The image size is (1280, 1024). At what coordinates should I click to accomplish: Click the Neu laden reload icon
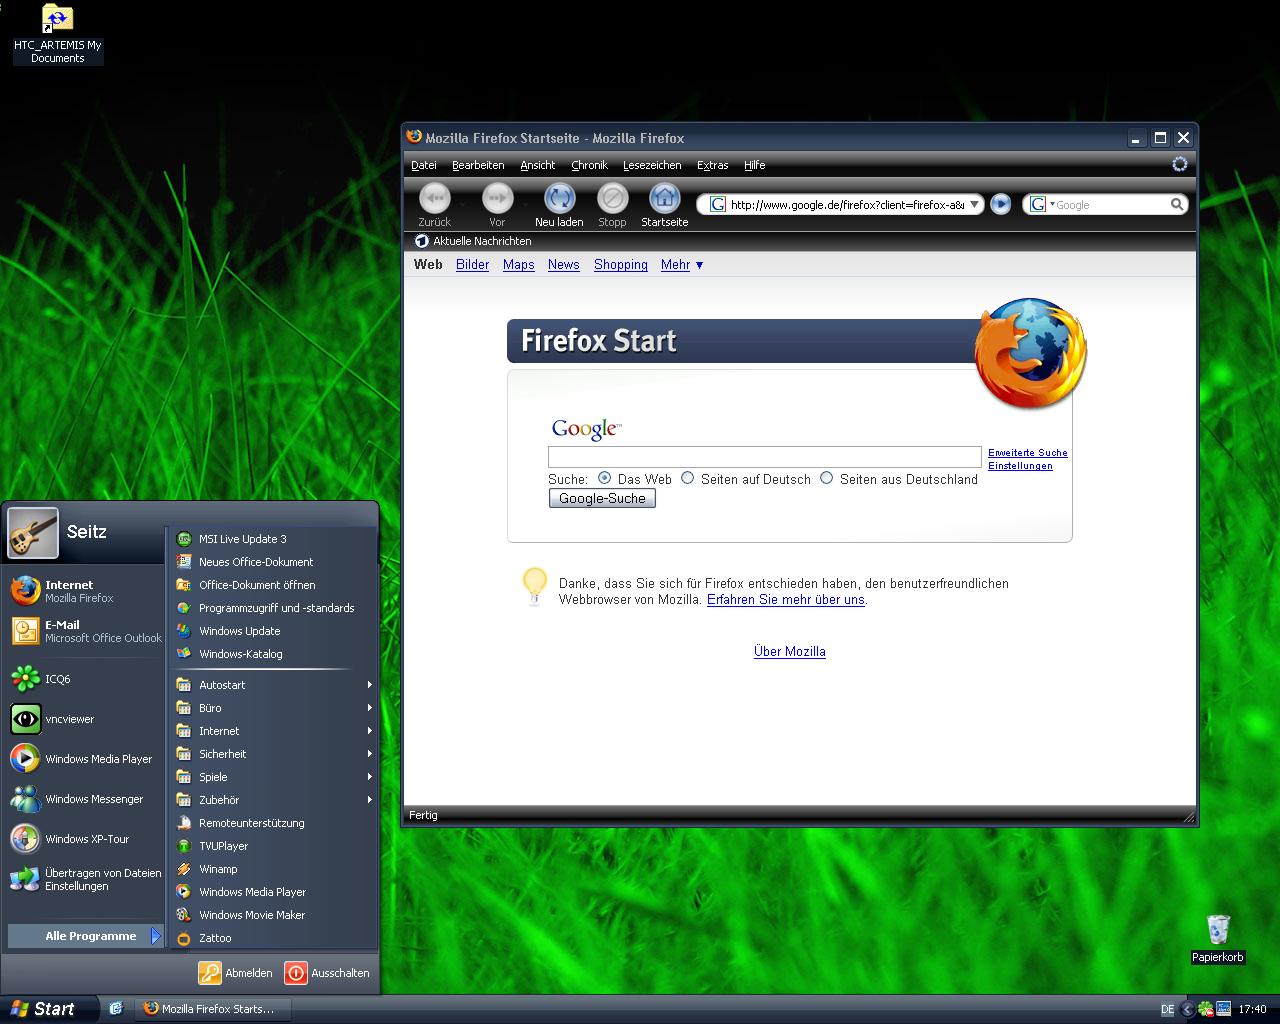(x=559, y=199)
